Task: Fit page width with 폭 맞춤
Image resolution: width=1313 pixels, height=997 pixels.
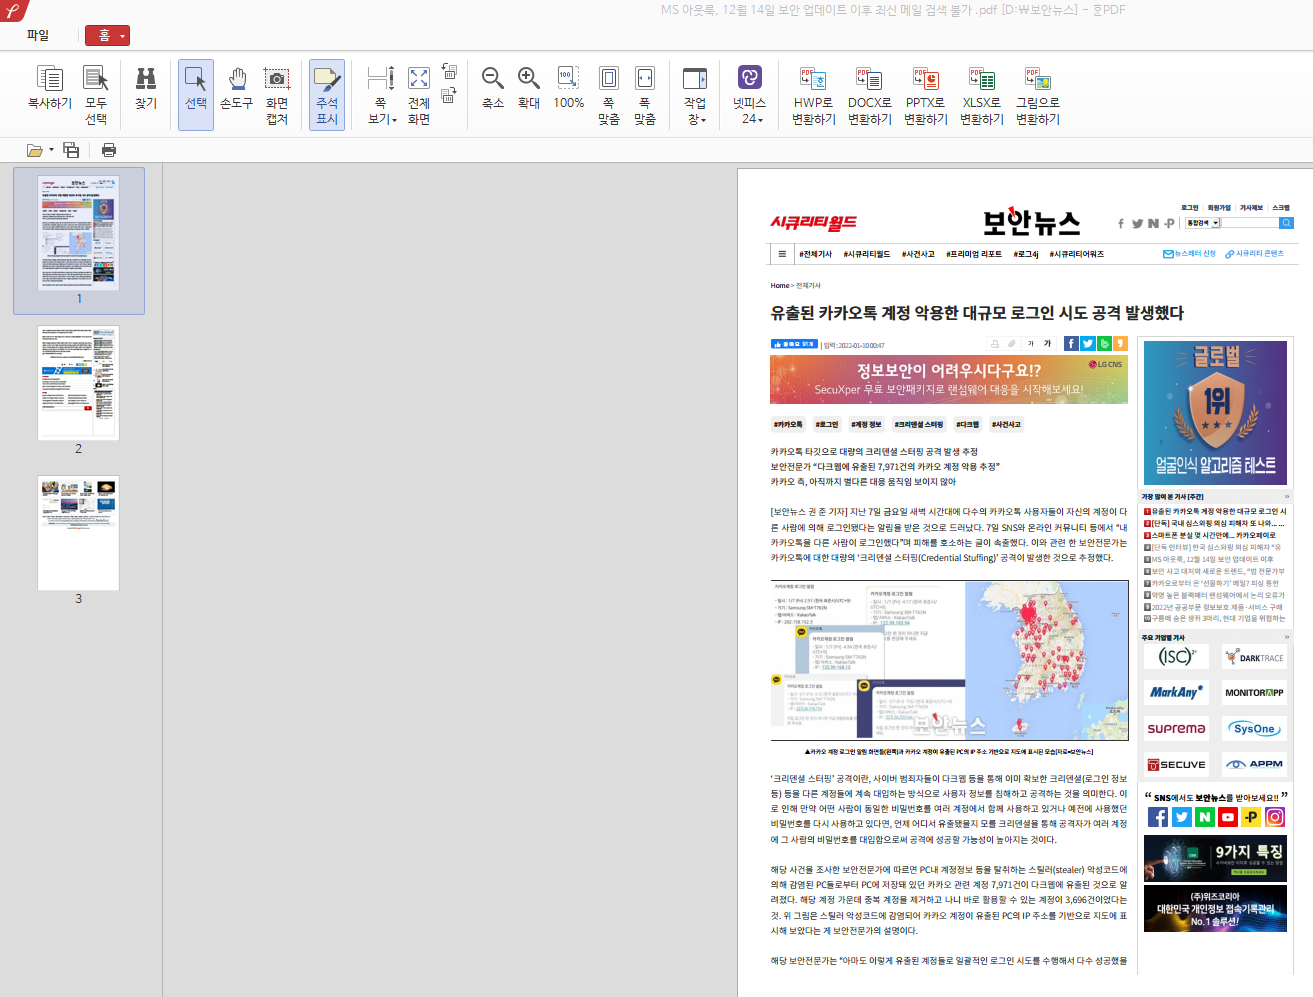Action: click(x=645, y=95)
